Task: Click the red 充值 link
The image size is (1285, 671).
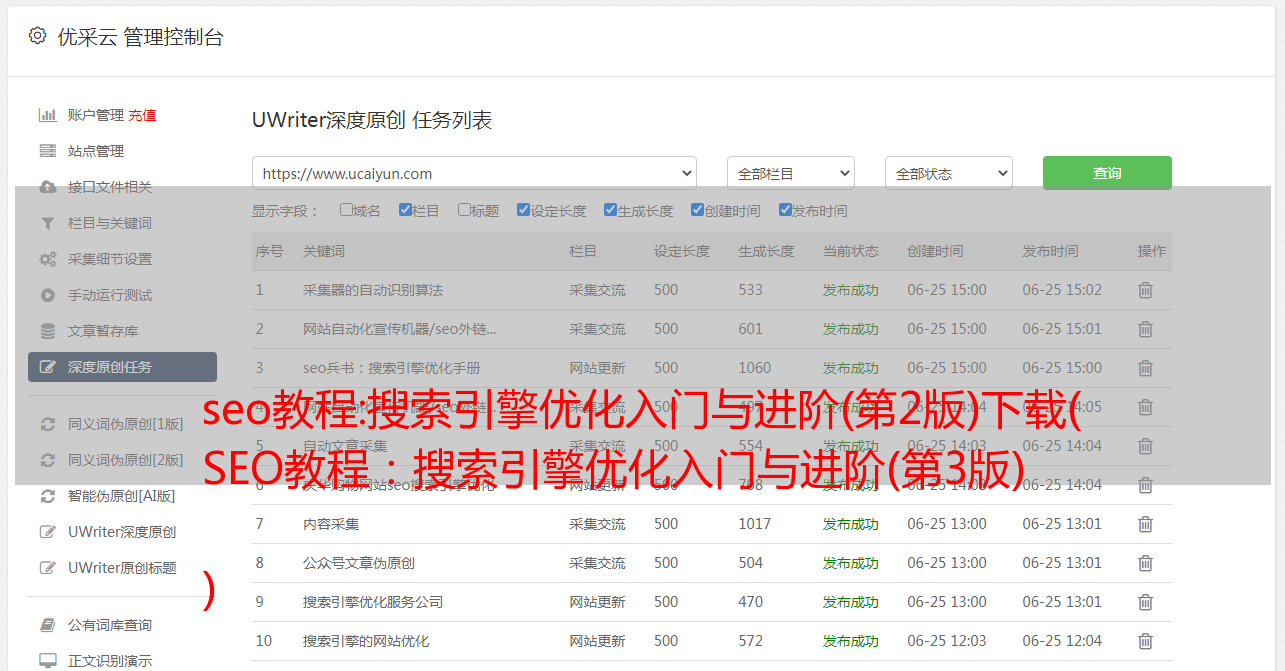Action: click(x=142, y=115)
